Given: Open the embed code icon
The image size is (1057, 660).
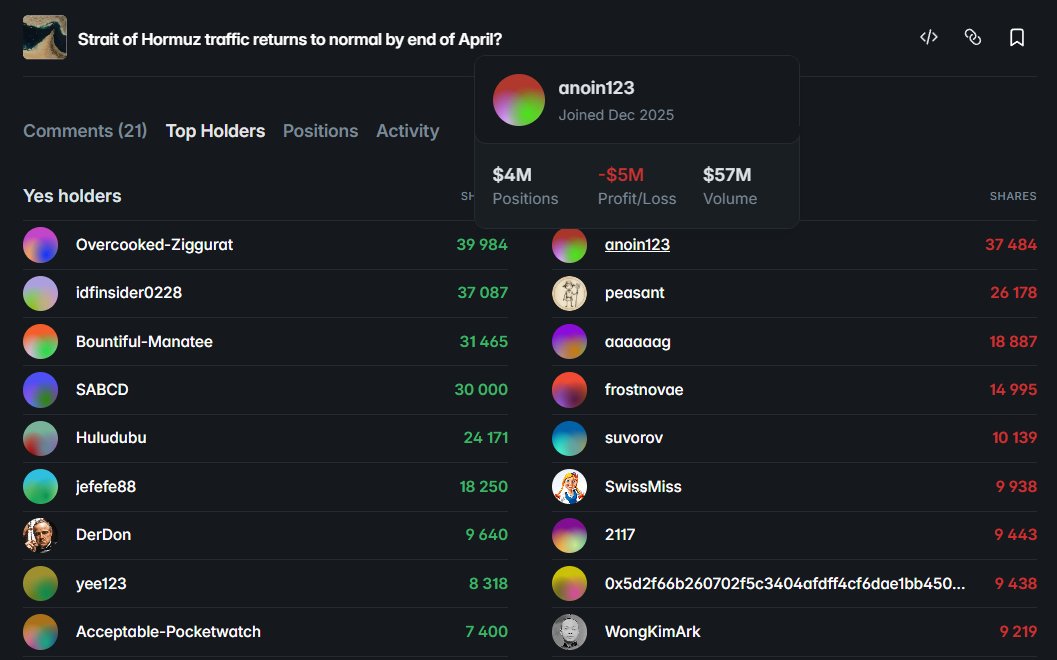Looking at the screenshot, I should tap(928, 36).
